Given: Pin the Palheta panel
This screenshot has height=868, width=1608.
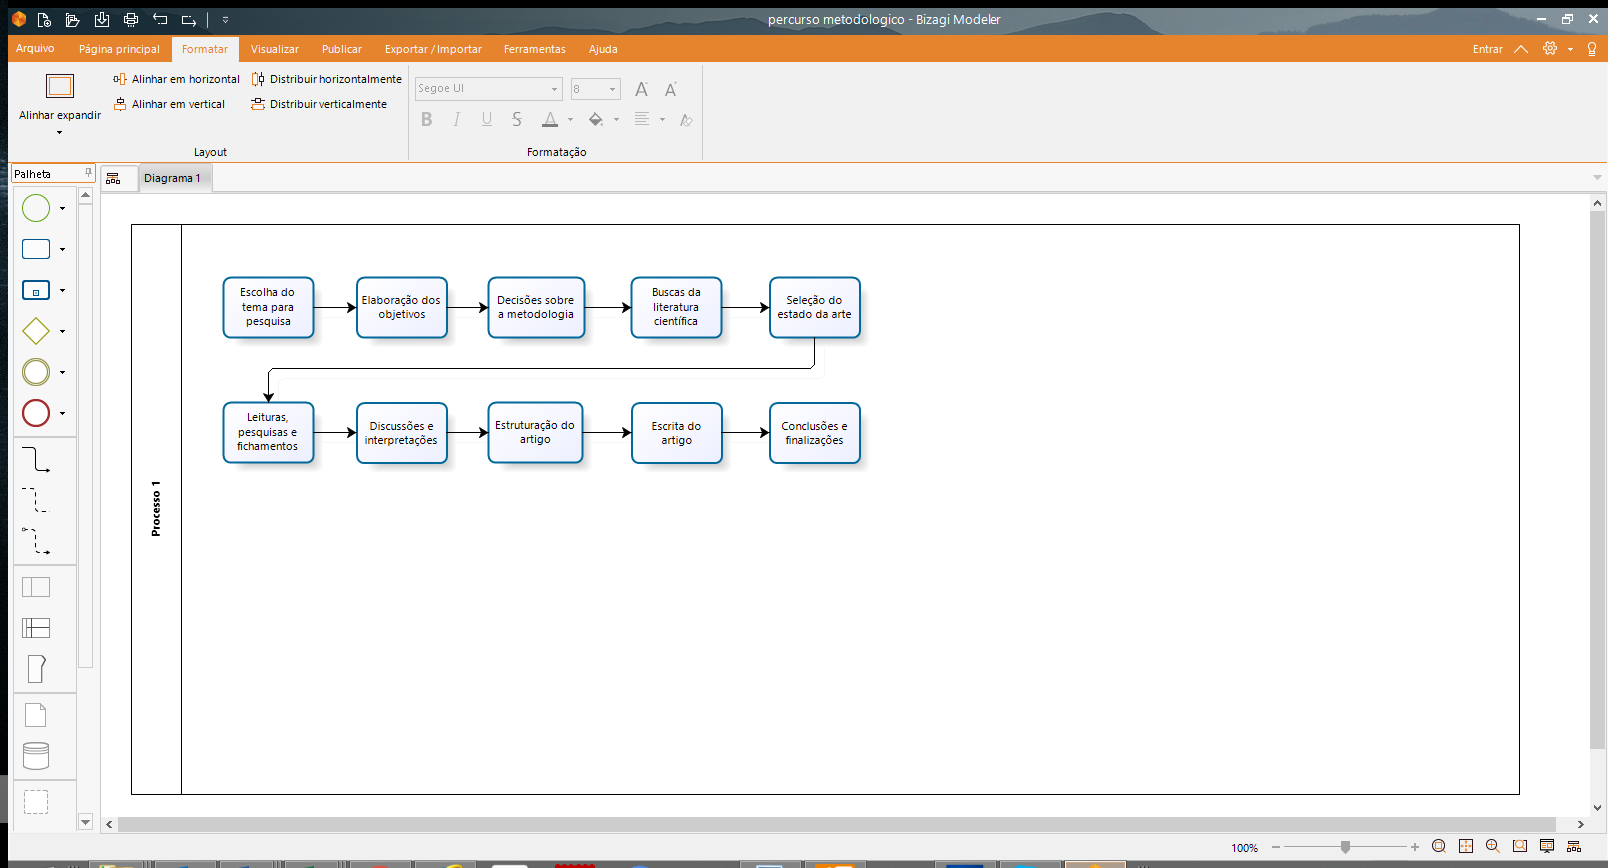Looking at the screenshot, I should pyautogui.click(x=88, y=173).
